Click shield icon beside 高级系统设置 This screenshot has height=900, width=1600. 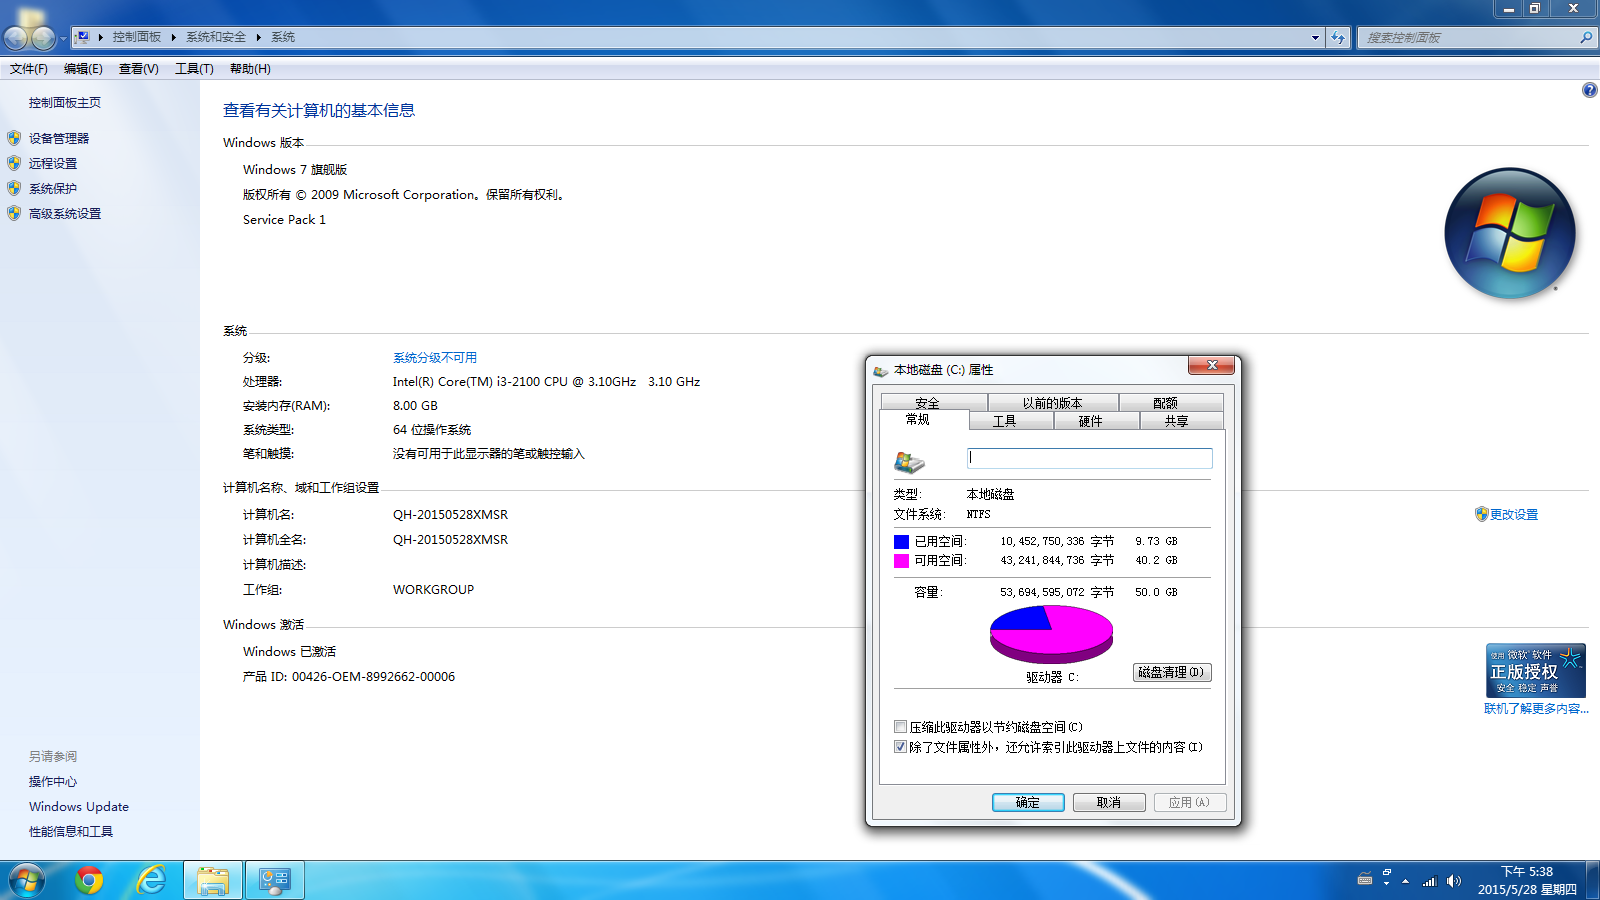14,213
